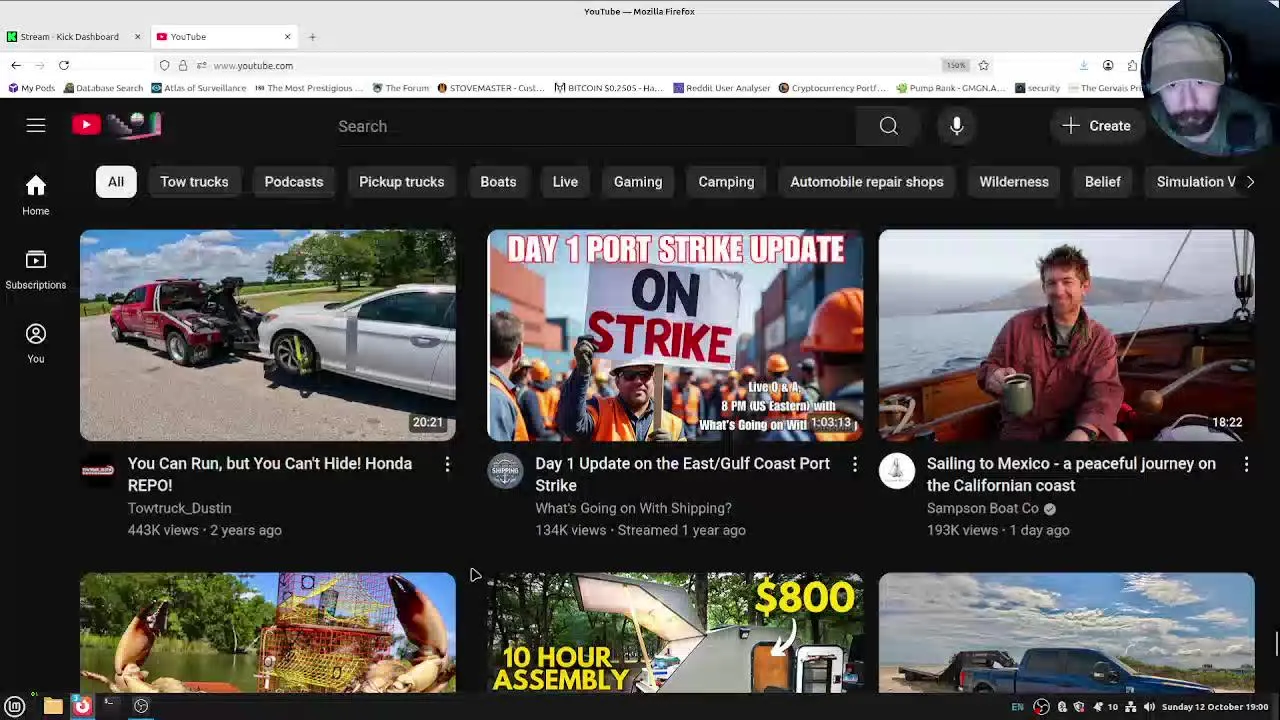1280x720 pixels.
Task: Open Firefox account icon in toolbar
Action: [1108, 65]
